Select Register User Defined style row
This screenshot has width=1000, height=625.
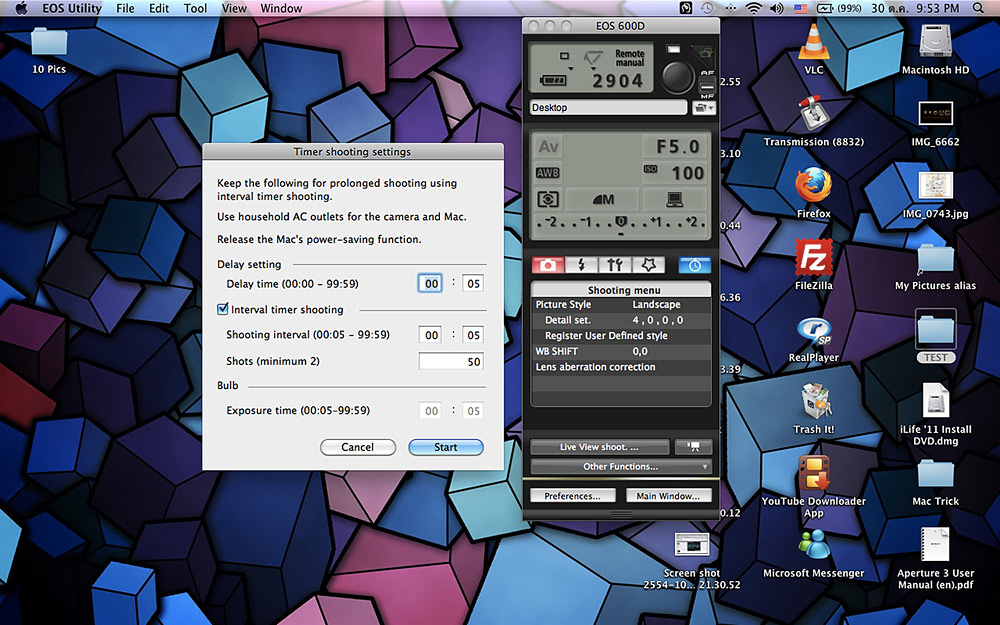click(621, 335)
